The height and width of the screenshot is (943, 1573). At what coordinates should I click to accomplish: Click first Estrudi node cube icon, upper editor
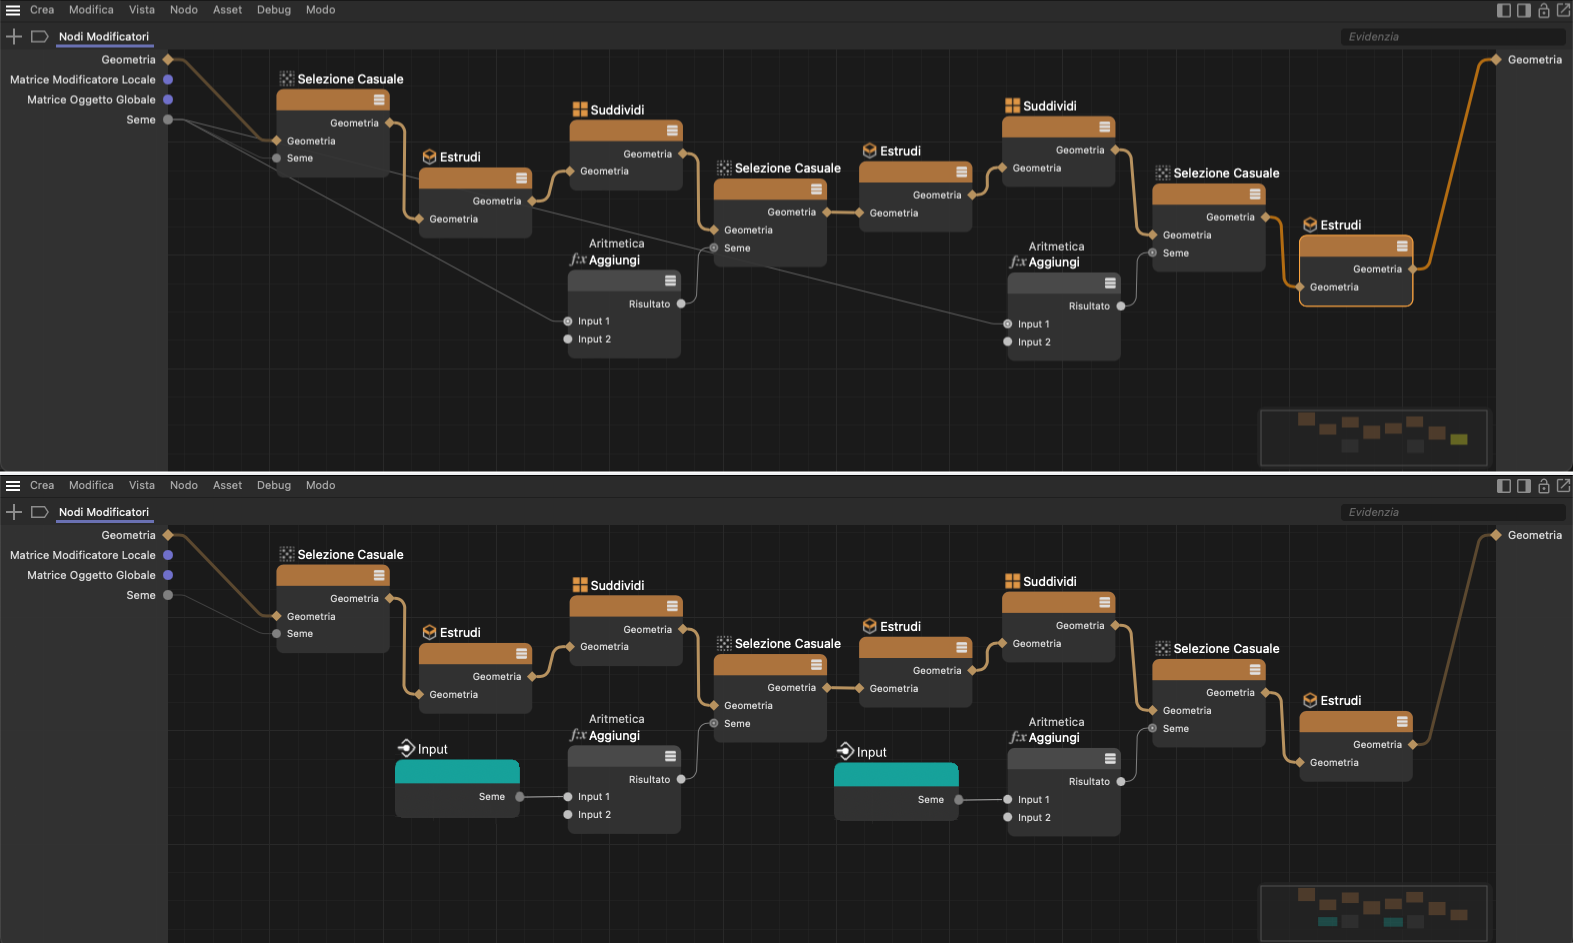pos(429,157)
